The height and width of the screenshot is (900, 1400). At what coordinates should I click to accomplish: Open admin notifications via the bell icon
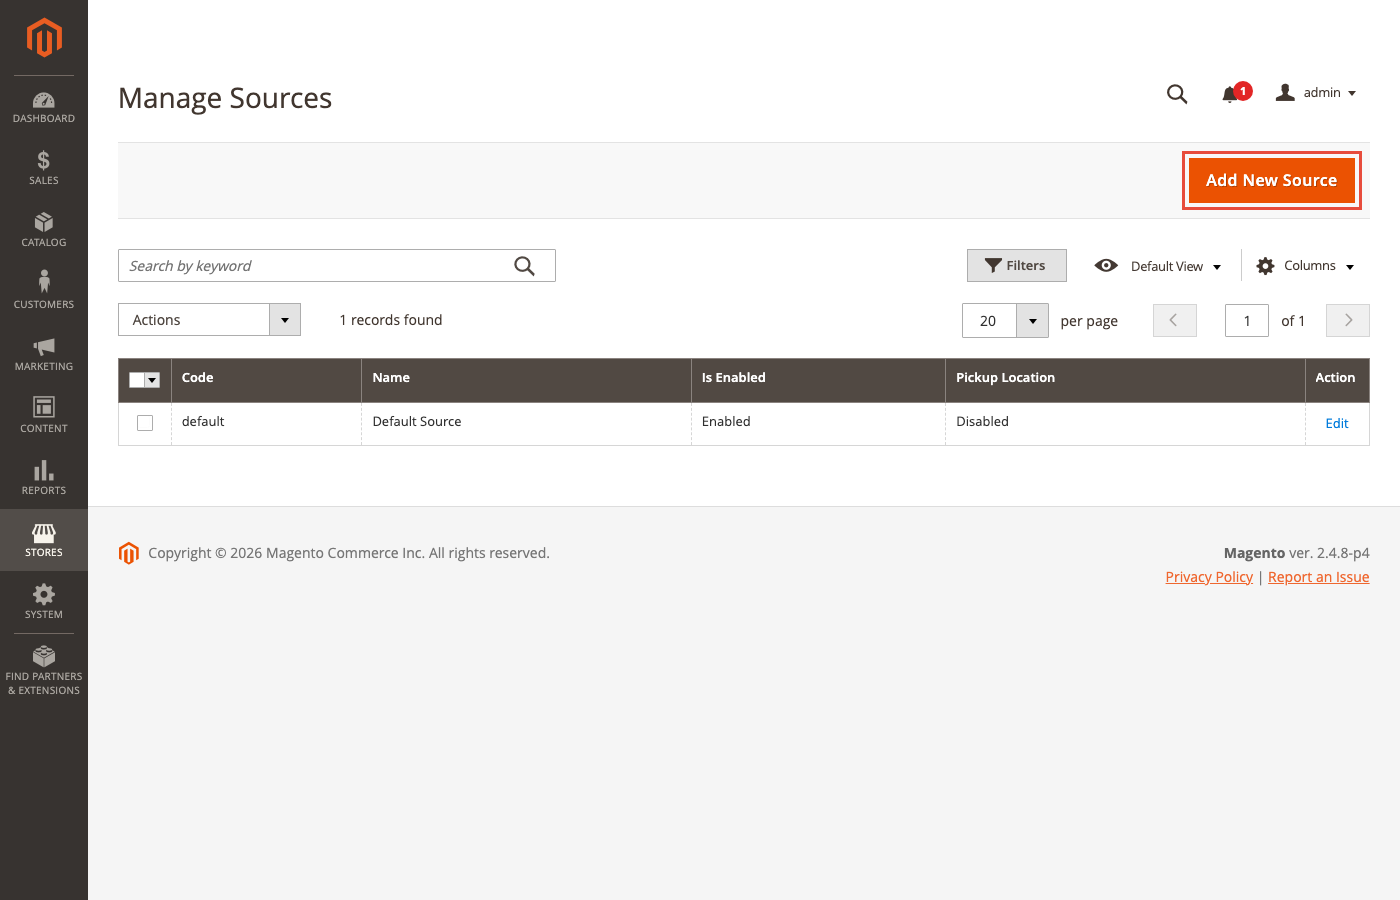coord(1231,92)
